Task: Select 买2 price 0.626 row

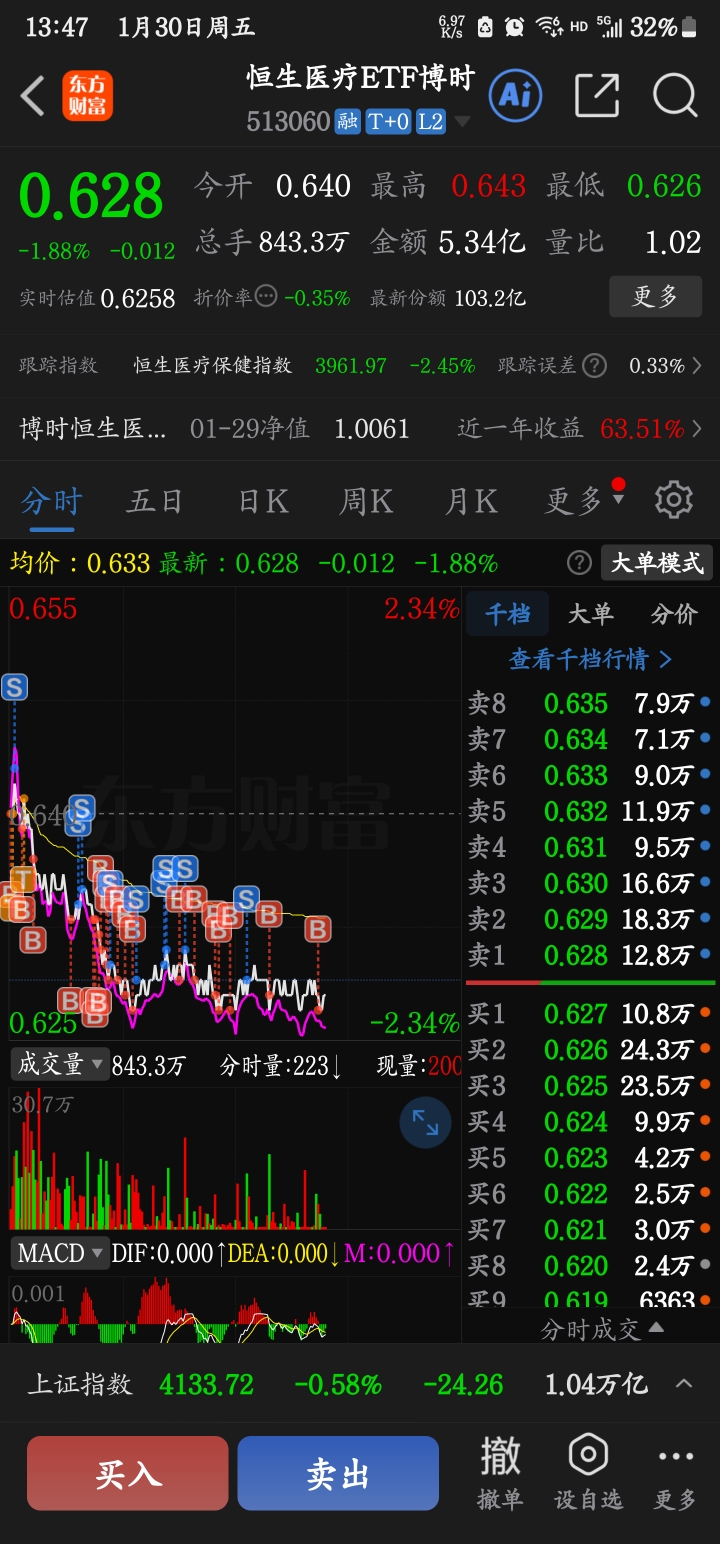Action: coord(590,1050)
